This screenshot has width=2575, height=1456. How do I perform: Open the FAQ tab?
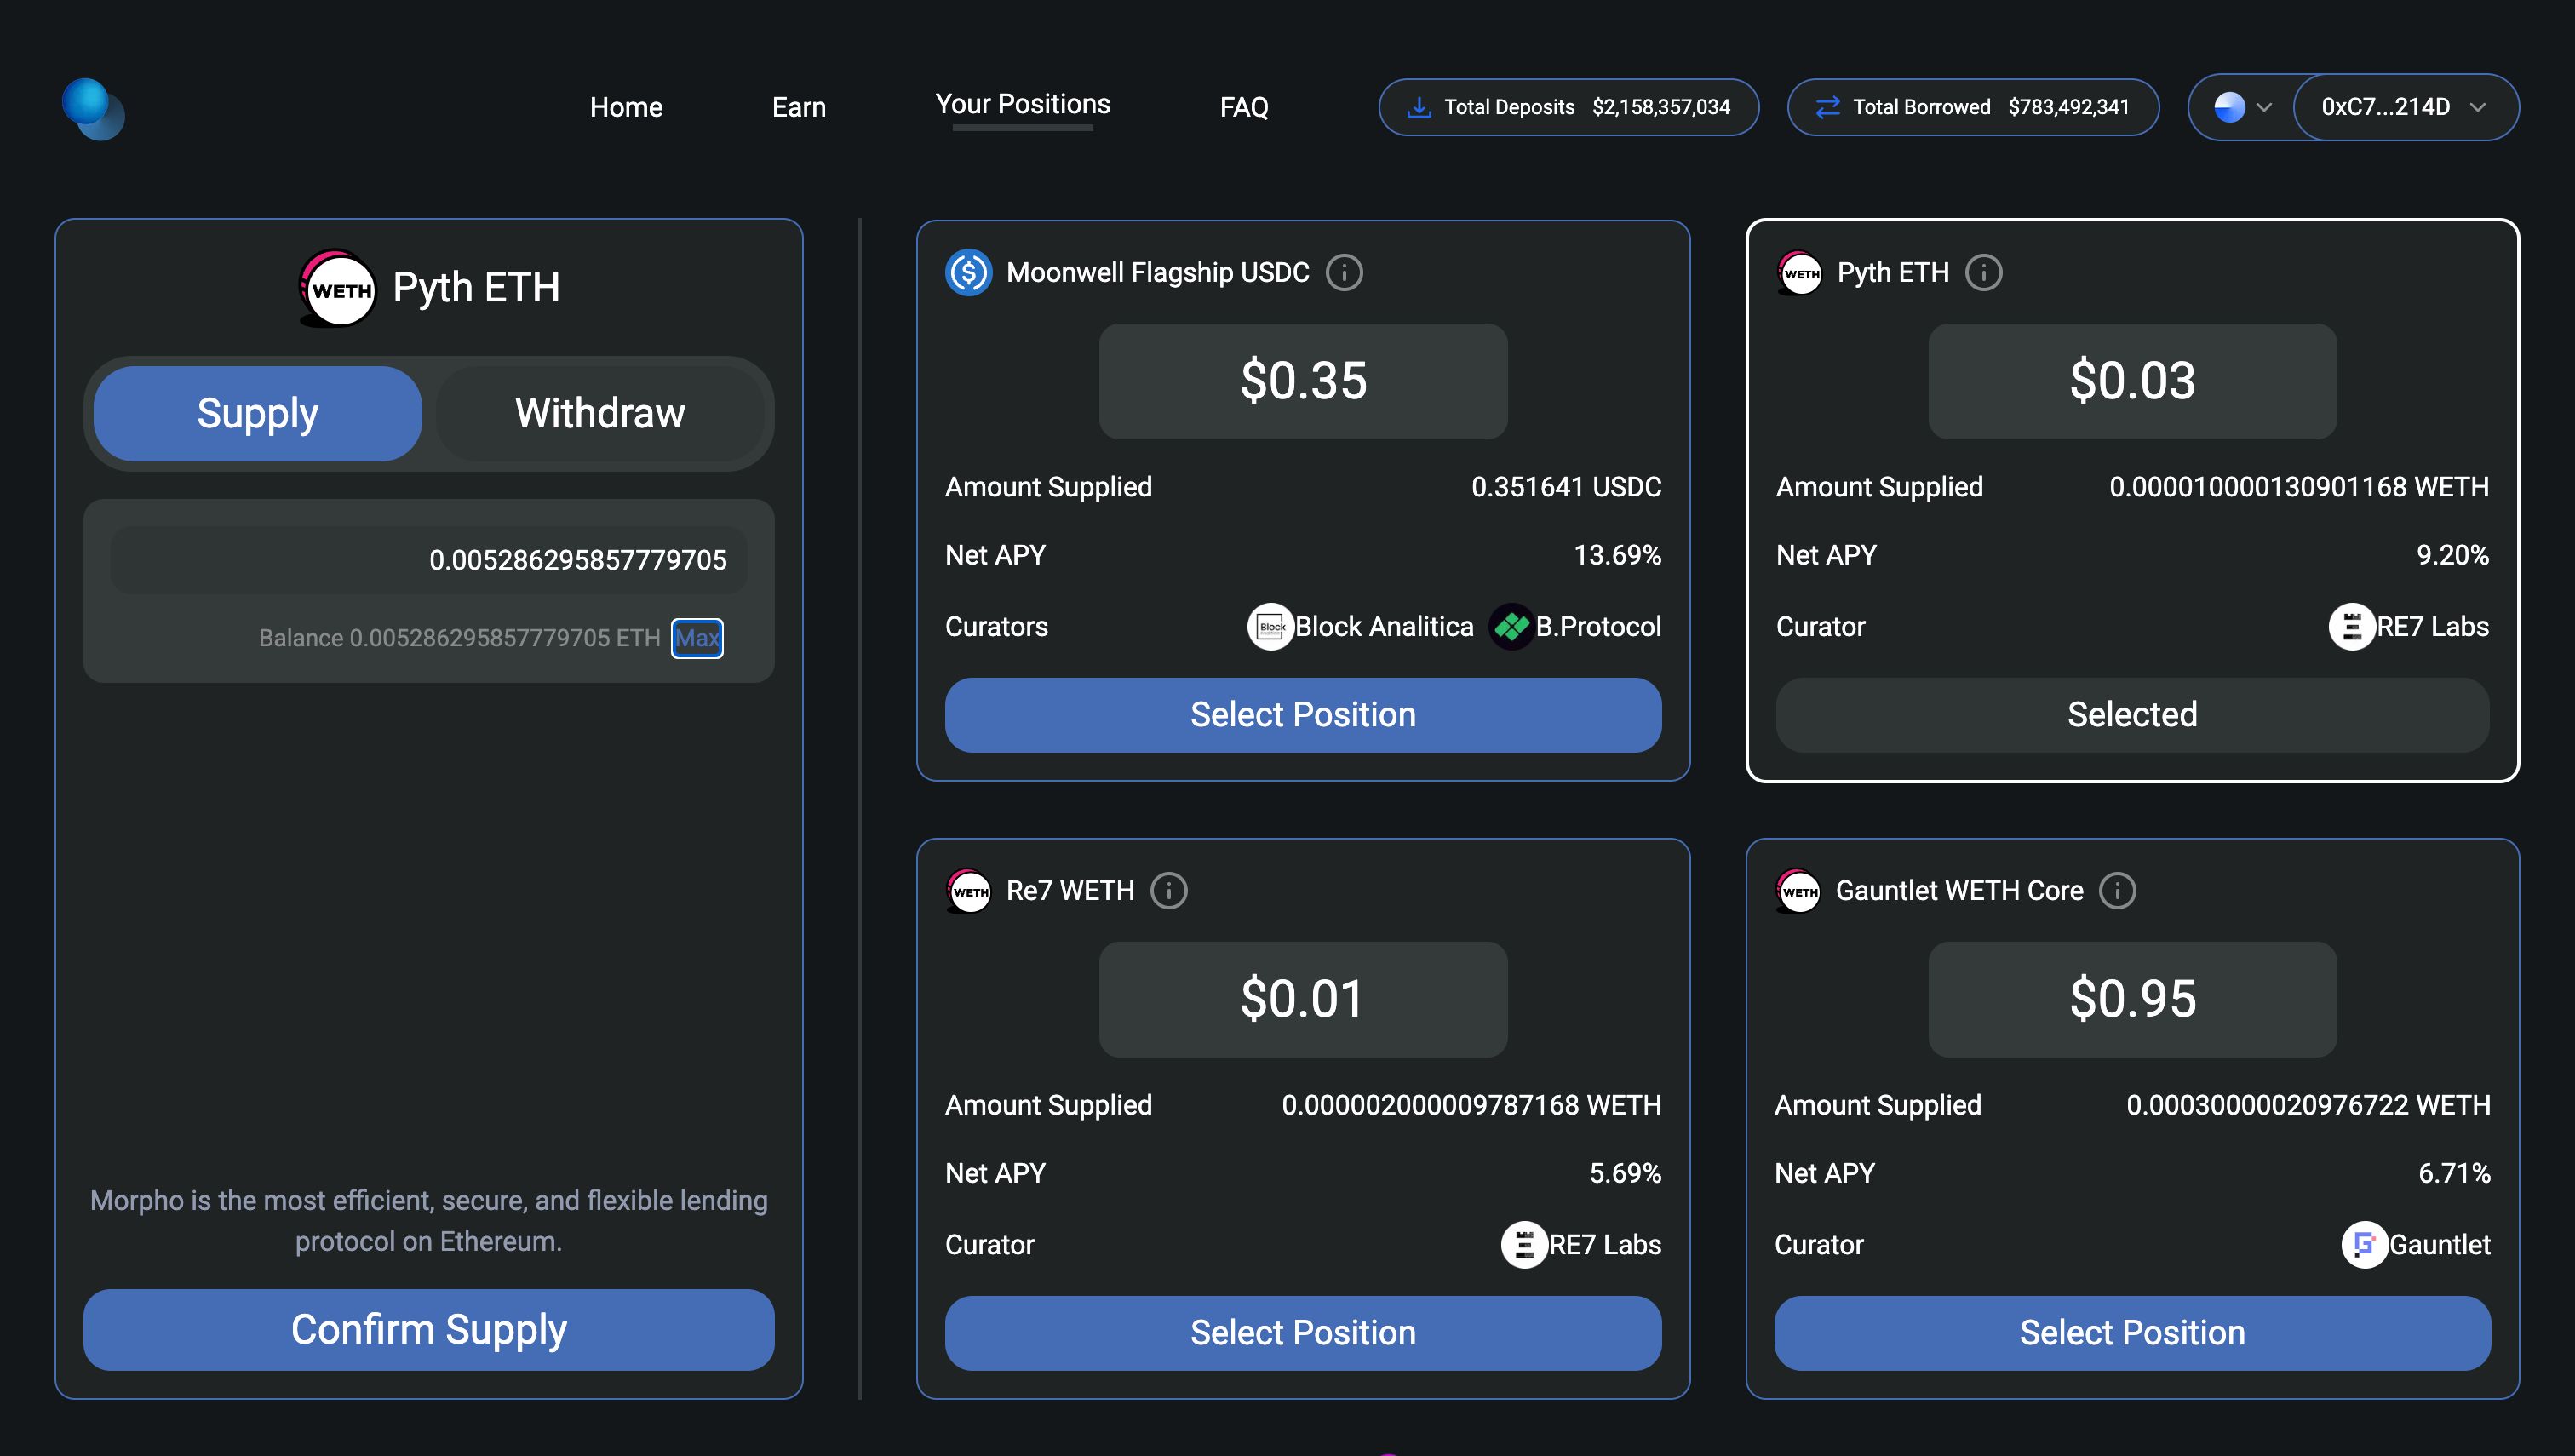[1243, 107]
